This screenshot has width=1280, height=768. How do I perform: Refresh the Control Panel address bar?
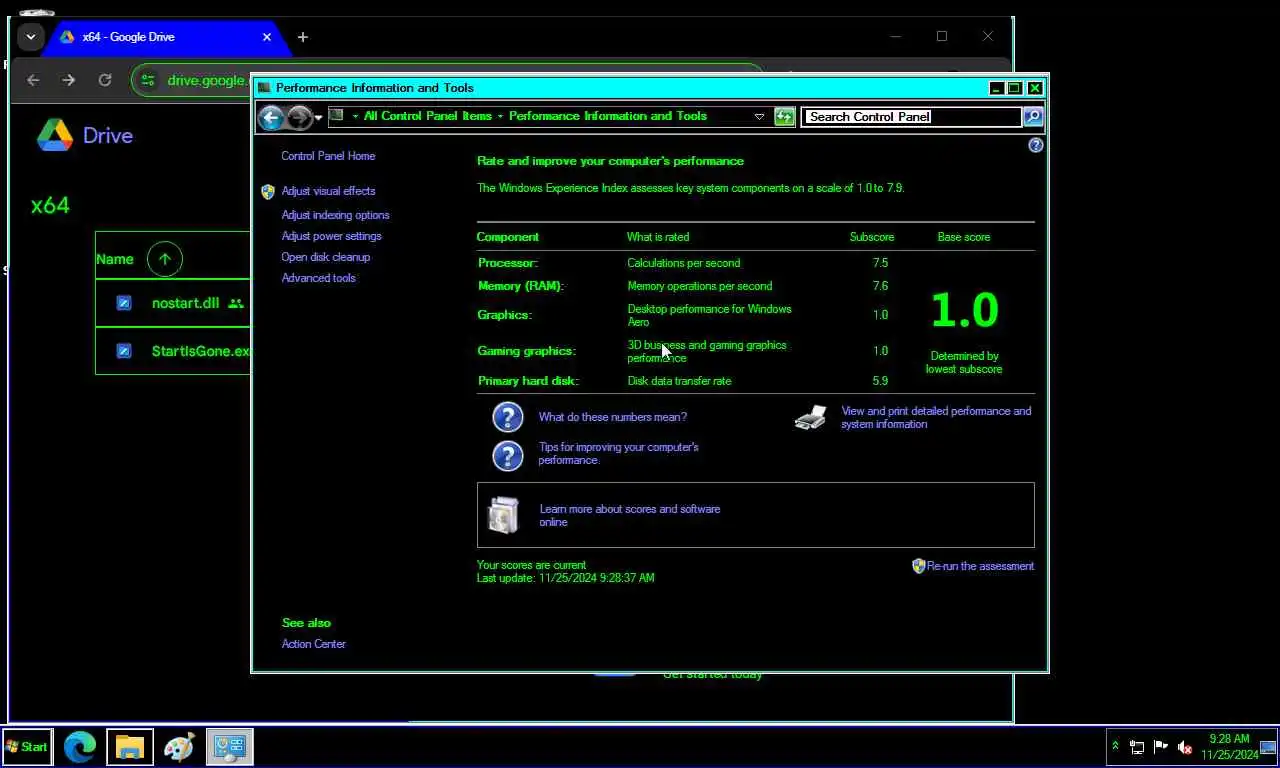(x=784, y=116)
